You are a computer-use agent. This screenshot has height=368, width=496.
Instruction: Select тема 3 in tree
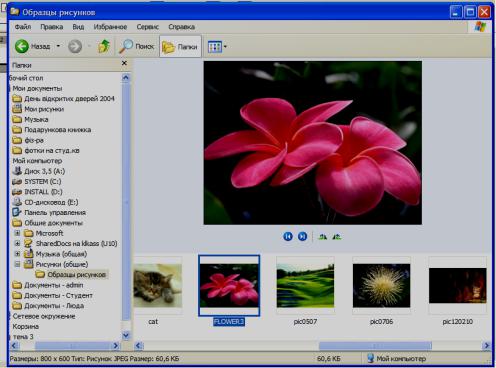(x=23, y=337)
